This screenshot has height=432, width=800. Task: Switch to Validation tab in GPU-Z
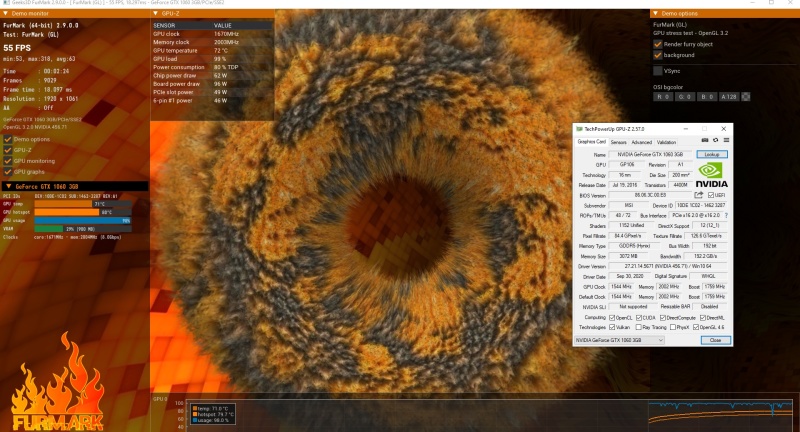tap(666, 142)
